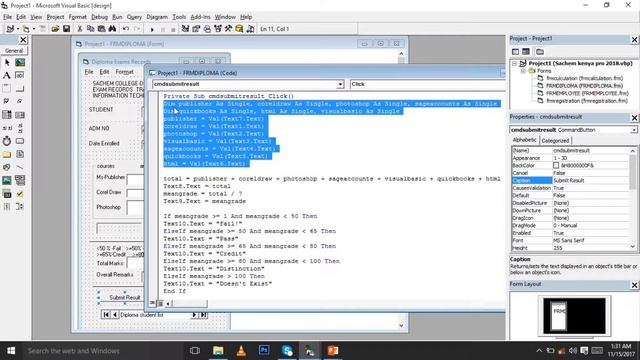Click the Caption property row
Image resolution: width=640 pixels, height=360 pixels.
tap(571, 180)
